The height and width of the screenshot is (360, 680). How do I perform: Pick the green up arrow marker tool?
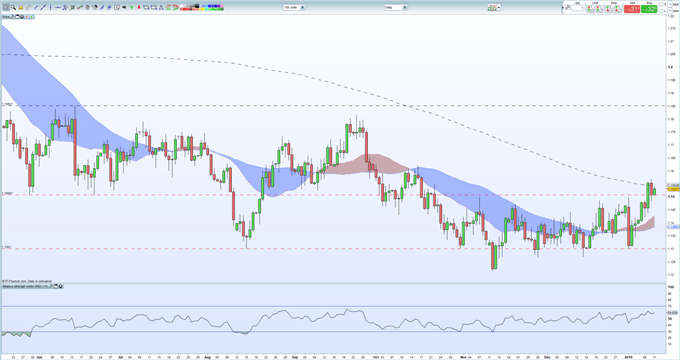131,7
